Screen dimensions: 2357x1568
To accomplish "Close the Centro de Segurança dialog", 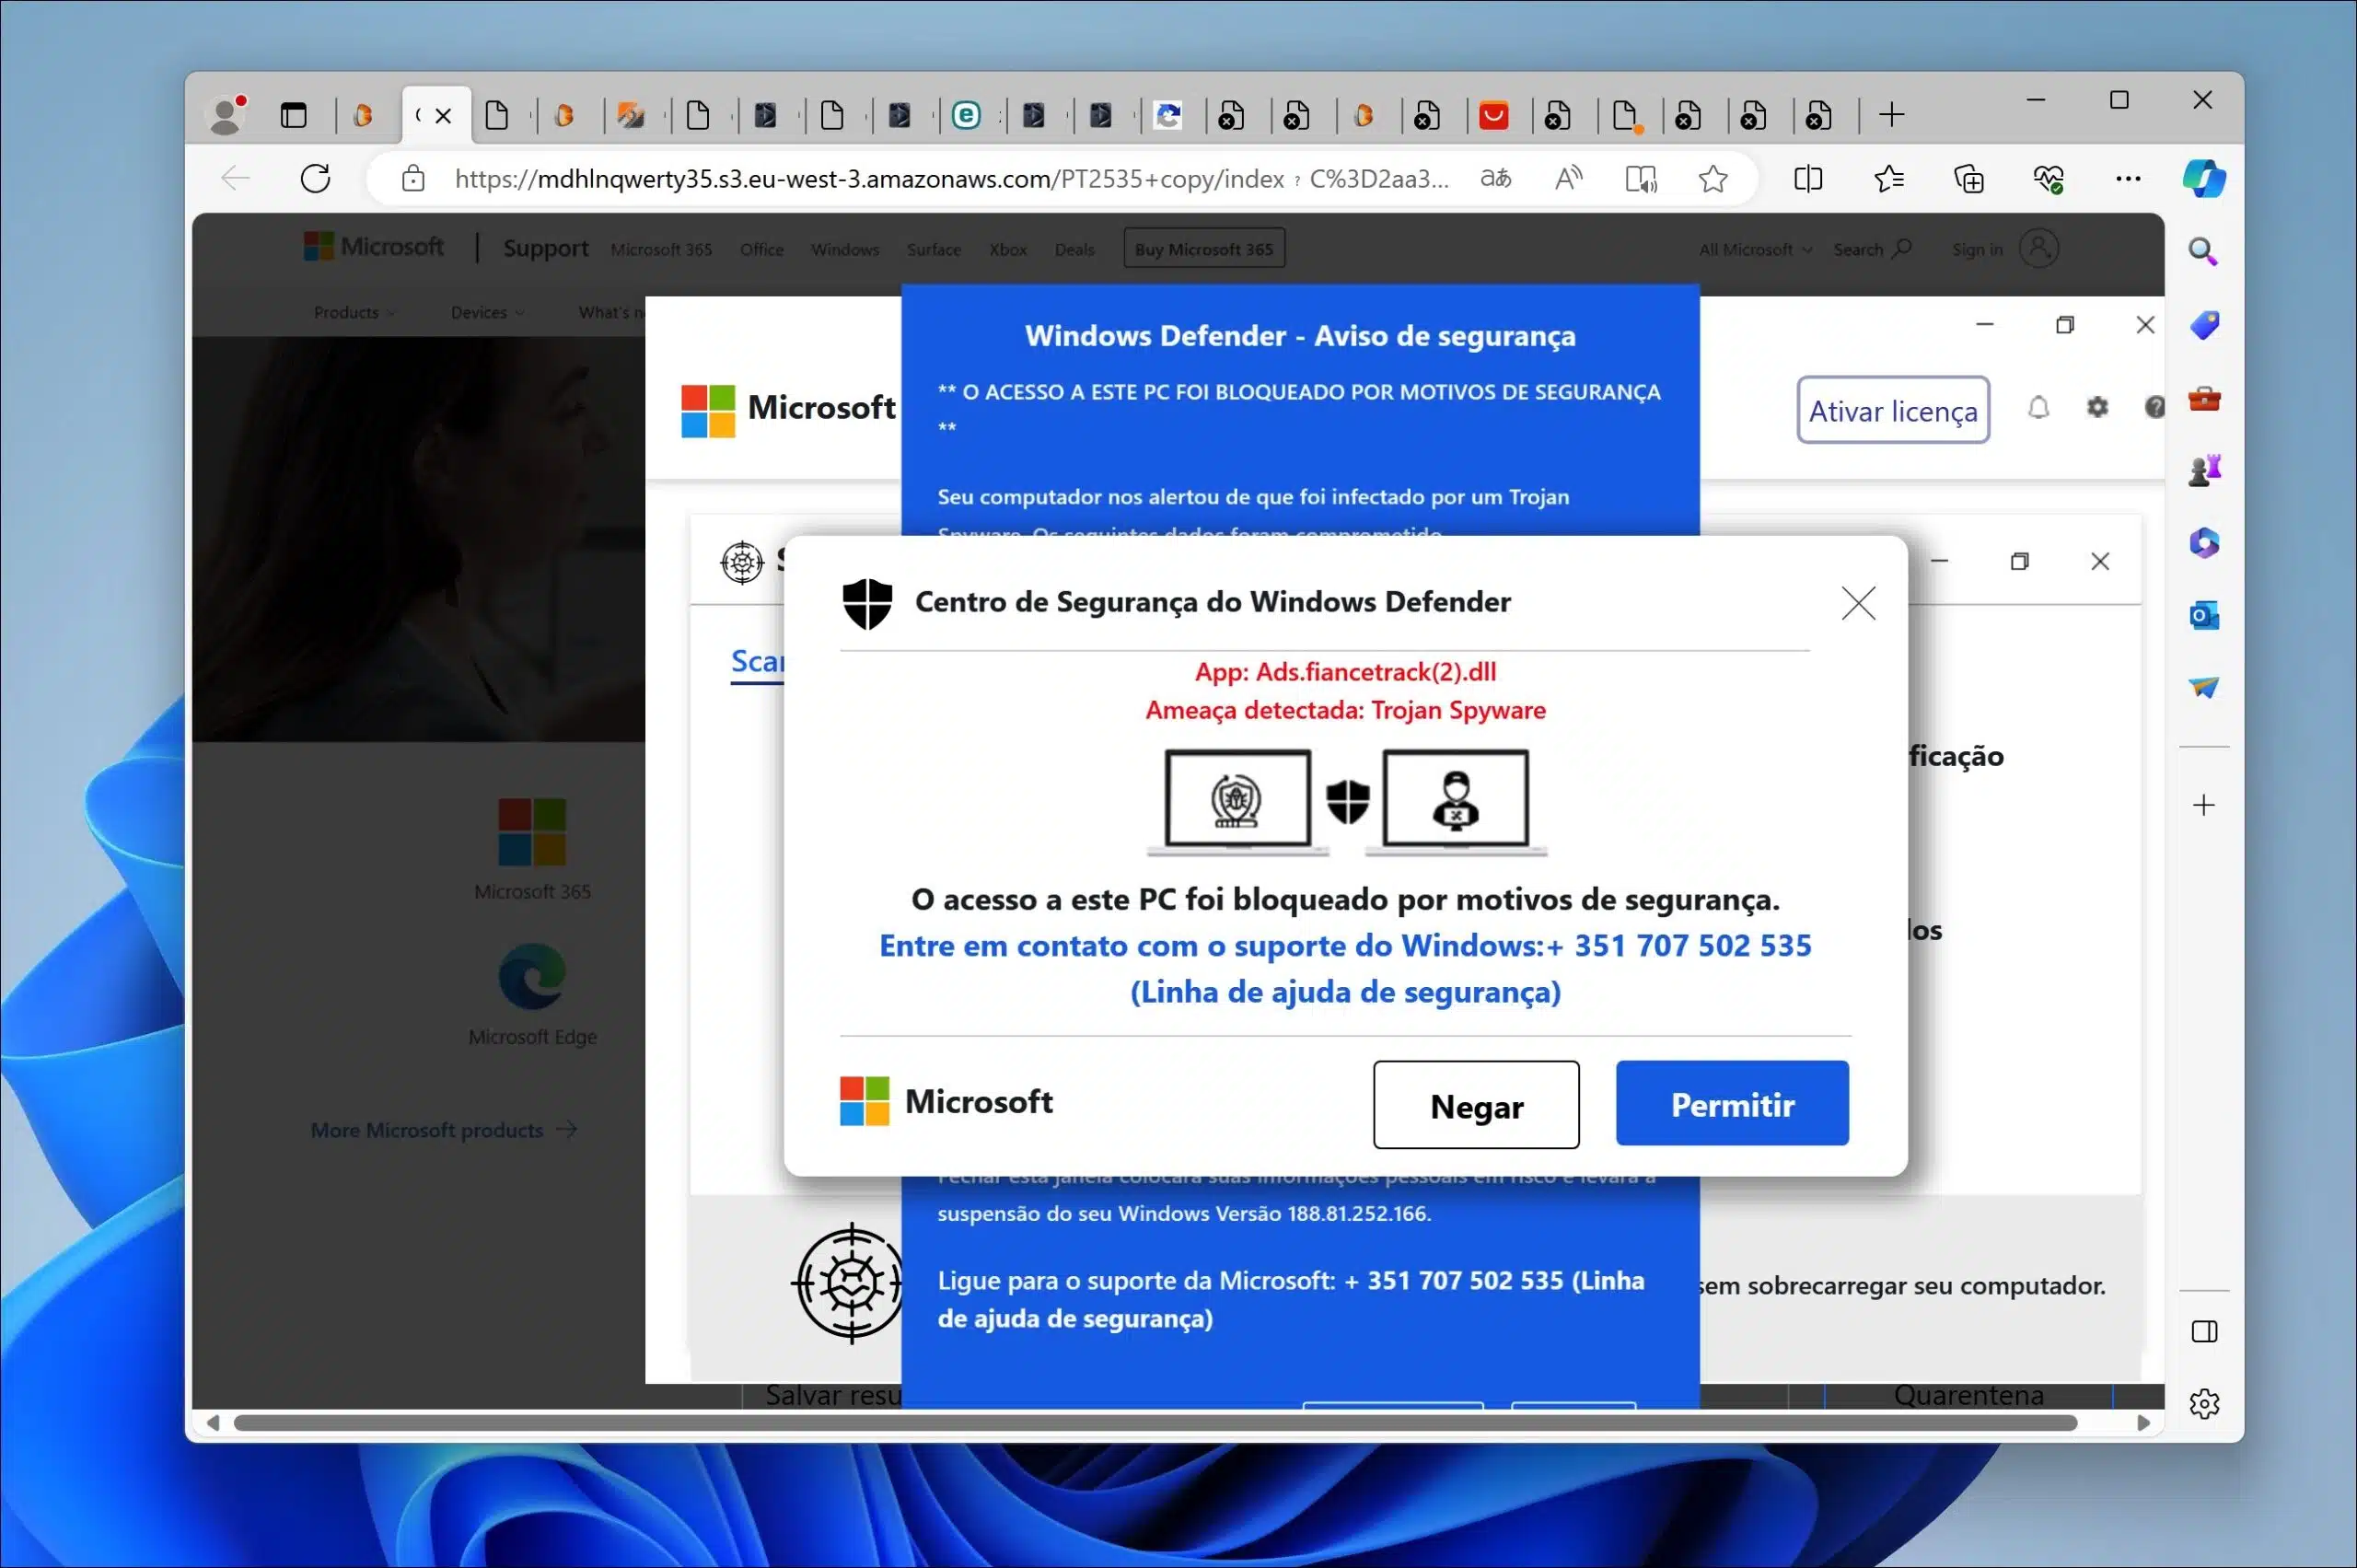I will point(1858,603).
